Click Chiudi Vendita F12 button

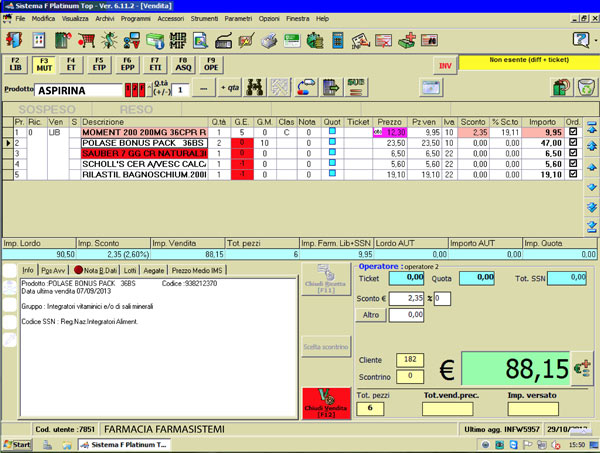(326, 404)
